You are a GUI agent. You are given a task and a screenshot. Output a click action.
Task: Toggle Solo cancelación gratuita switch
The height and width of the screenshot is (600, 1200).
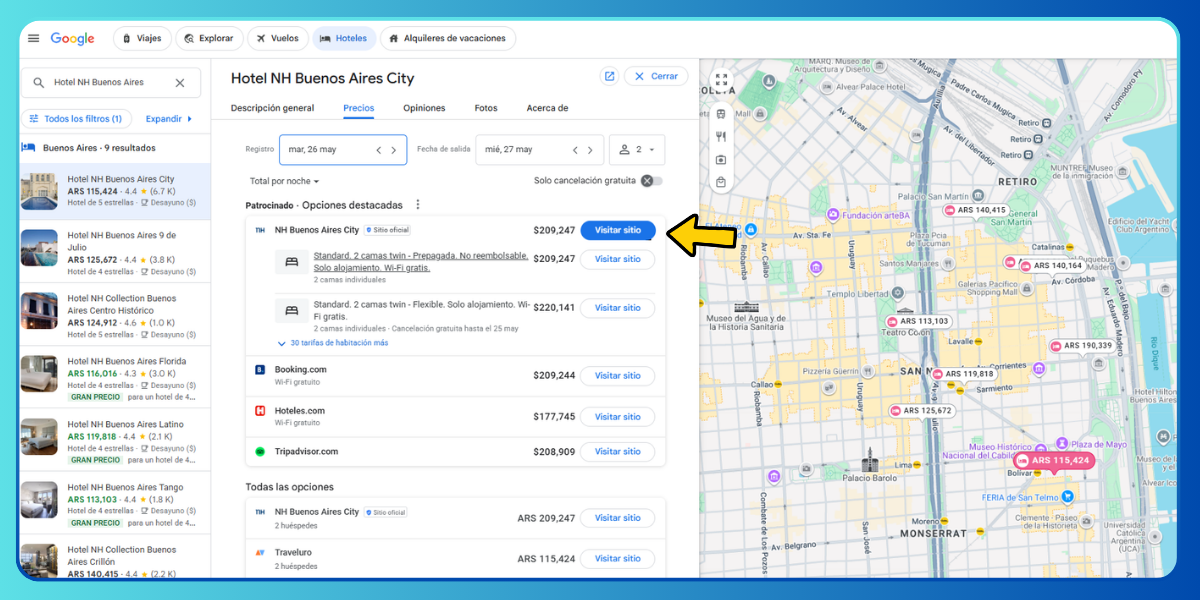click(651, 181)
